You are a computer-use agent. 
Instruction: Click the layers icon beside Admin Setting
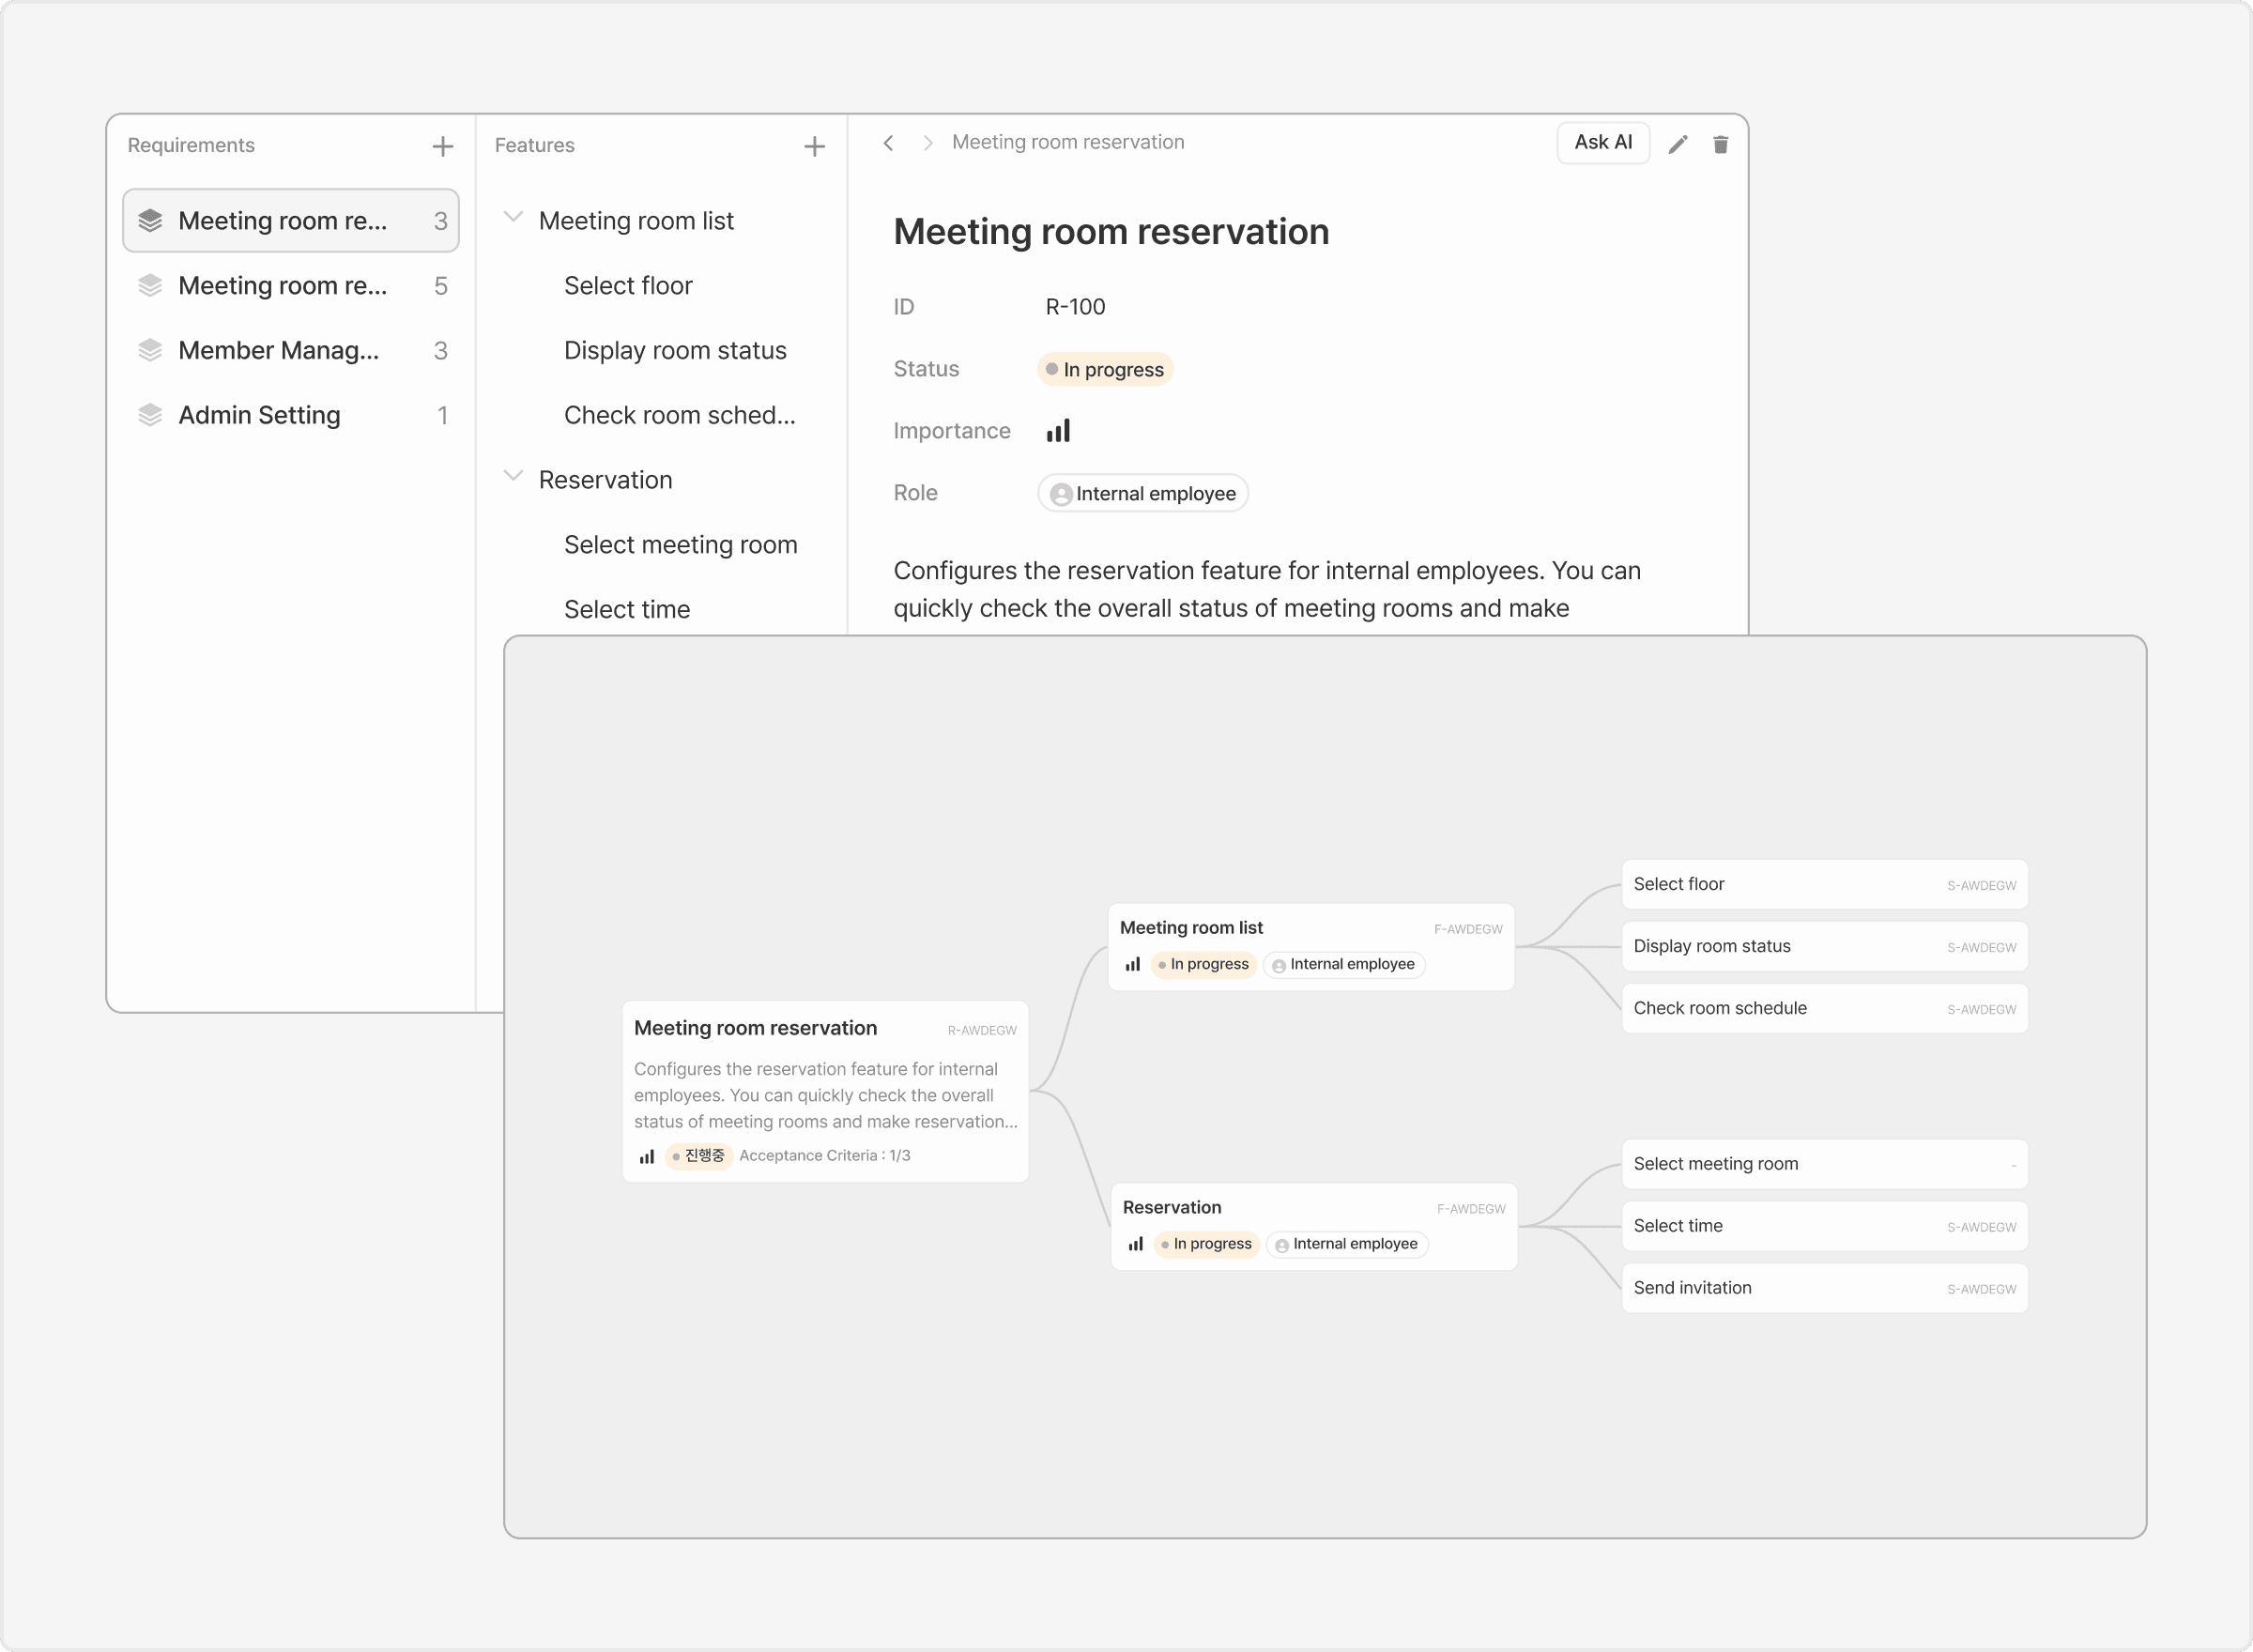[150, 415]
